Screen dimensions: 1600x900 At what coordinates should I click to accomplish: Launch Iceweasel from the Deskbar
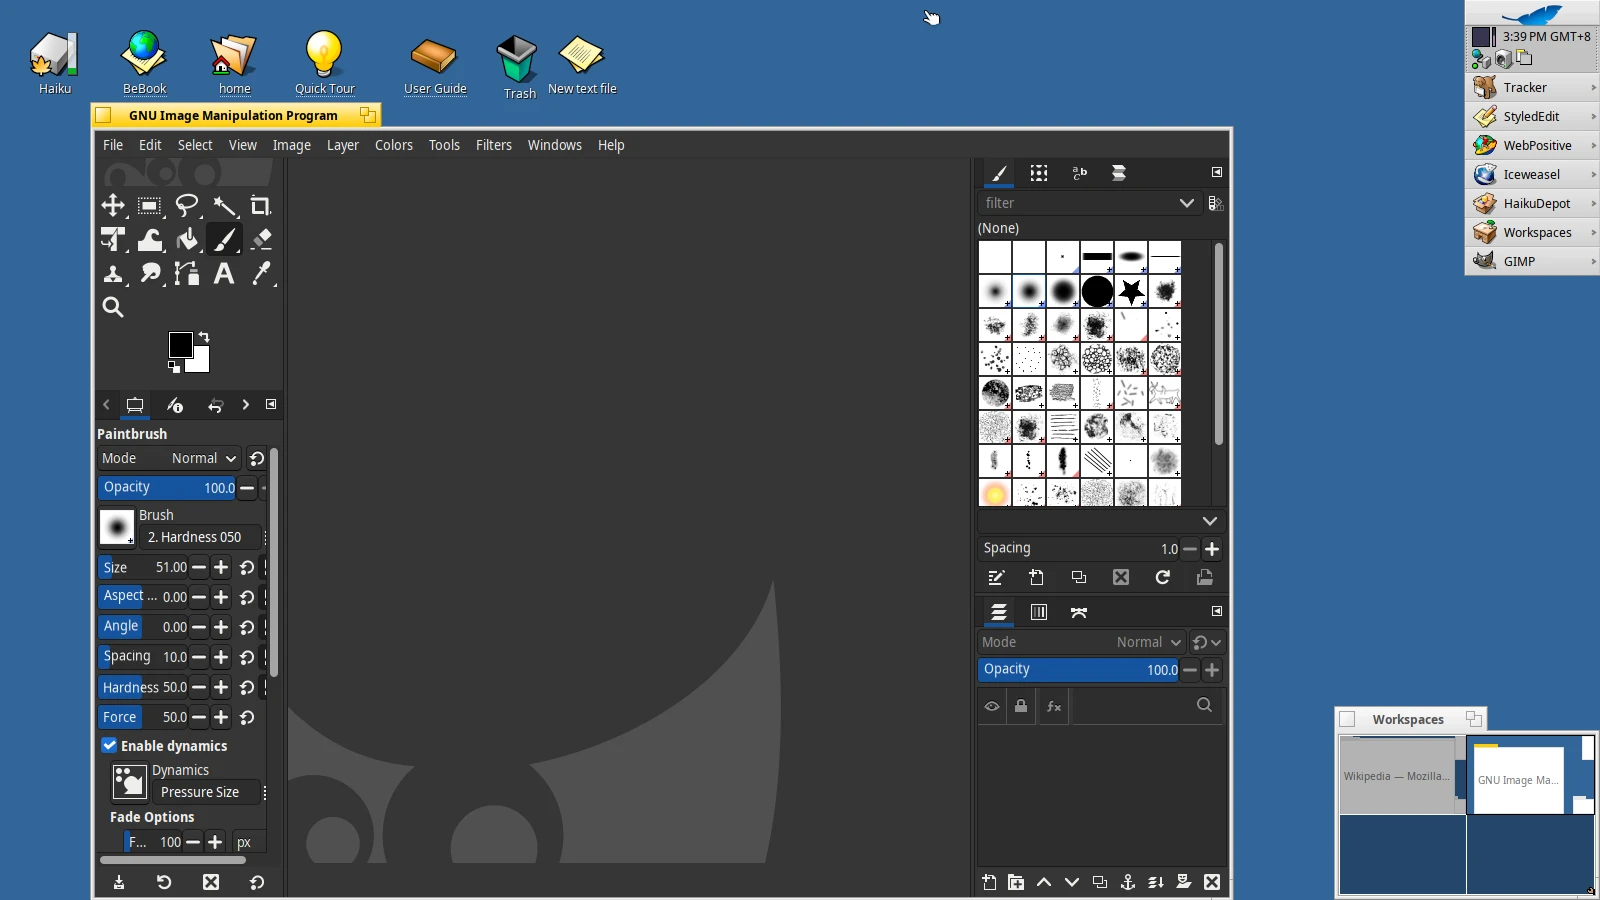(x=1529, y=174)
